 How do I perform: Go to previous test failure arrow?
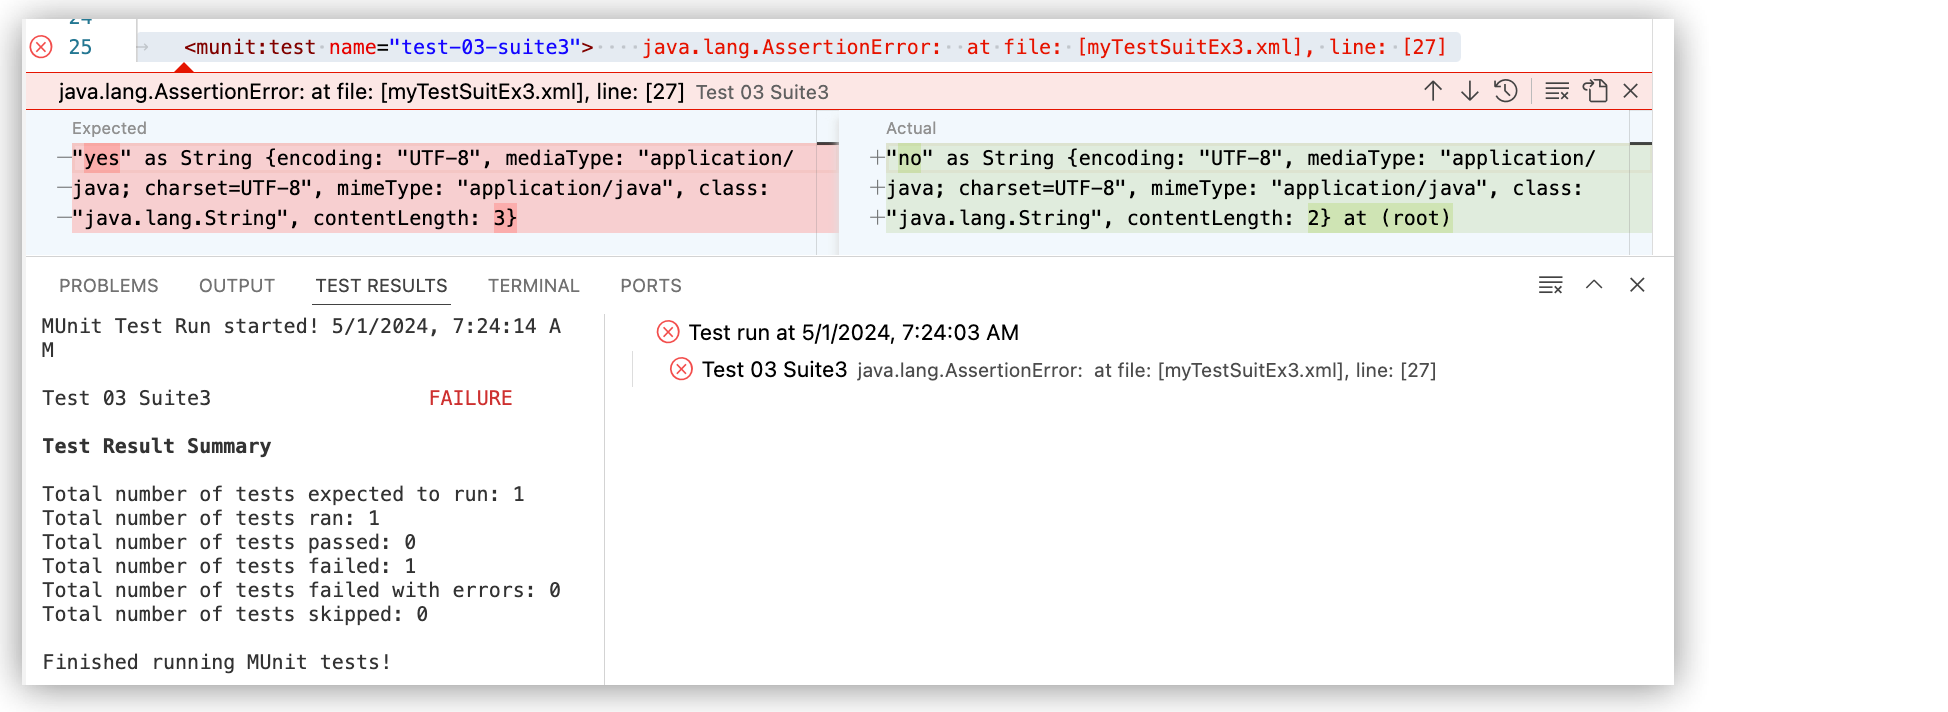tap(1432, 91)
